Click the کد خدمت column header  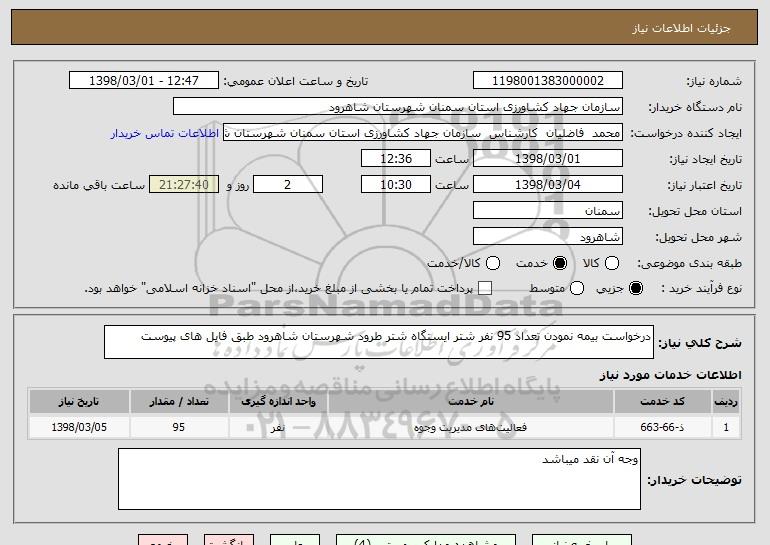662,402
